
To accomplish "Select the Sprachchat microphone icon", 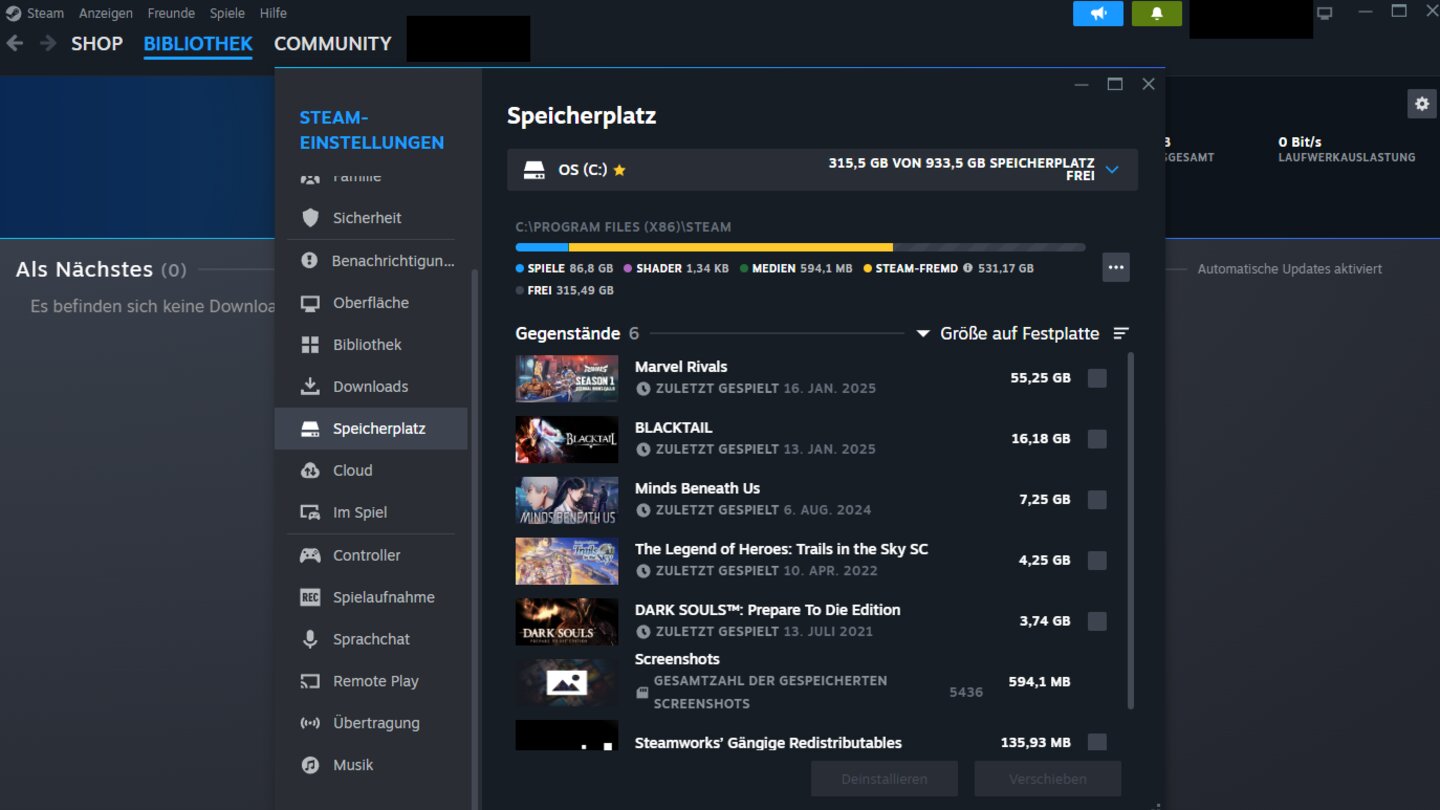I will 310,639.
